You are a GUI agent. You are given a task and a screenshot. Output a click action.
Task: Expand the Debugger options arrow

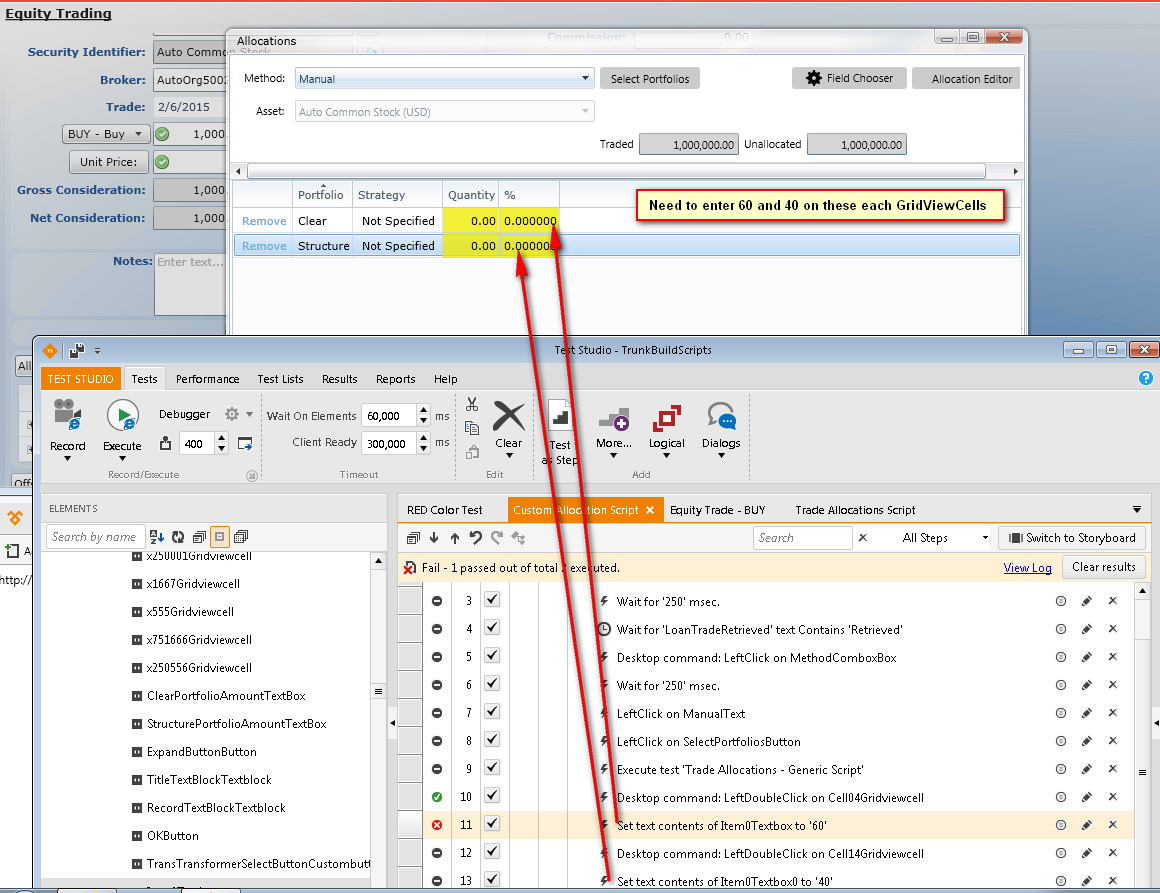coord(250,414)
